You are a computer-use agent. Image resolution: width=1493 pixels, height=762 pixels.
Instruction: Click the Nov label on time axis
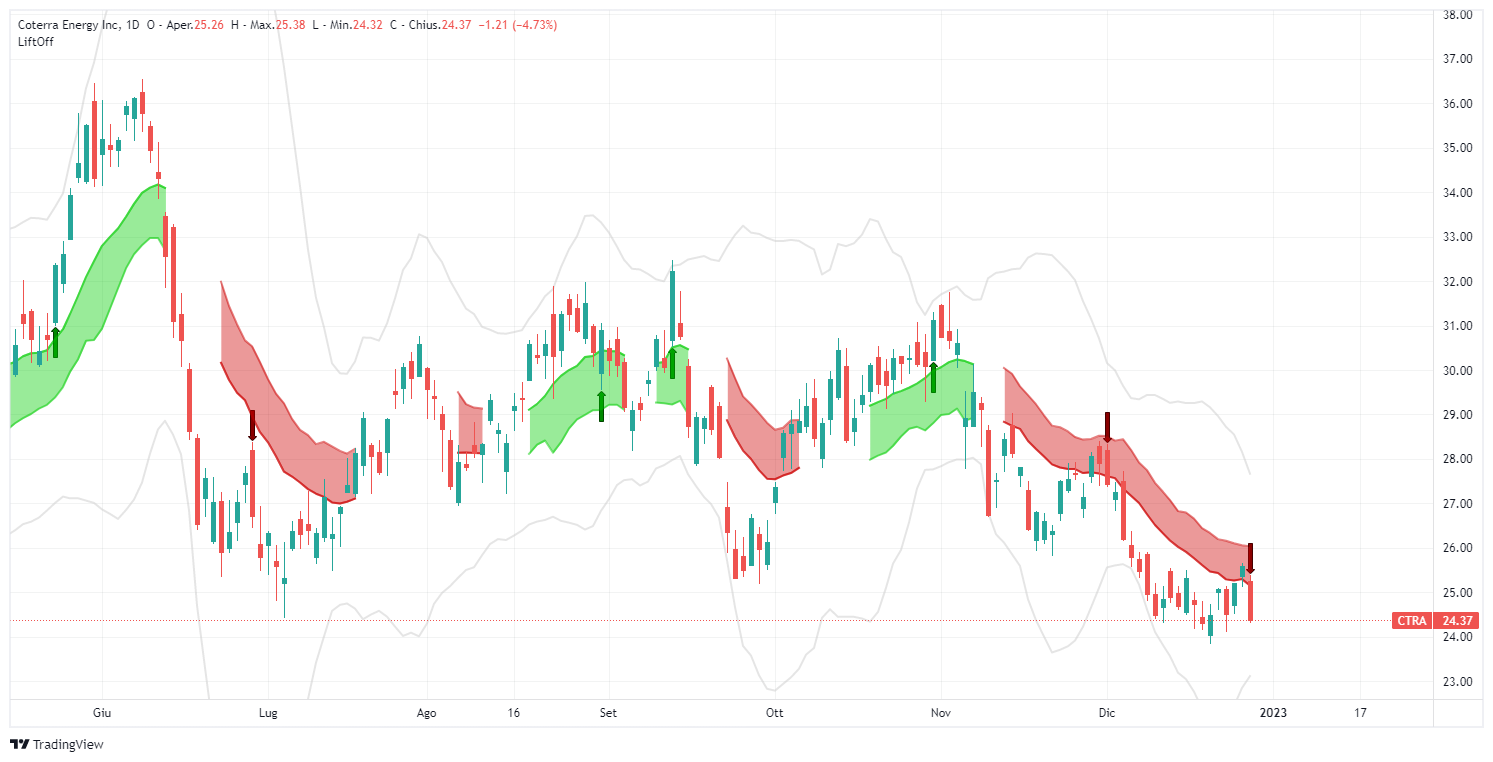940,714
